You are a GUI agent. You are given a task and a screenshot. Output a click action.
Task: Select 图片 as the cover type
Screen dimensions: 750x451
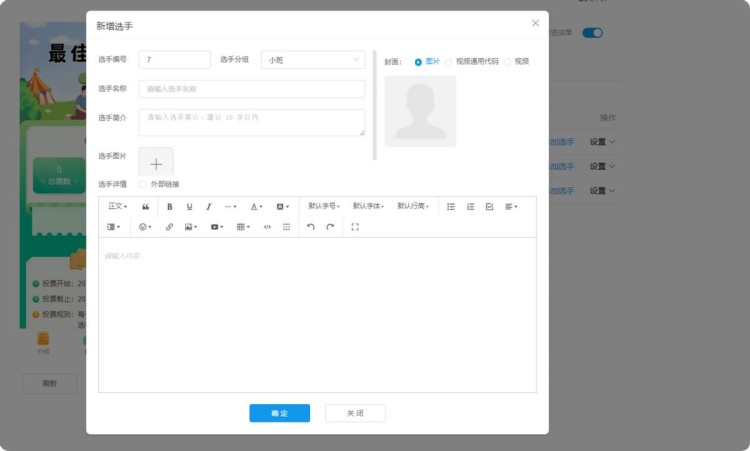pos(418,62)
